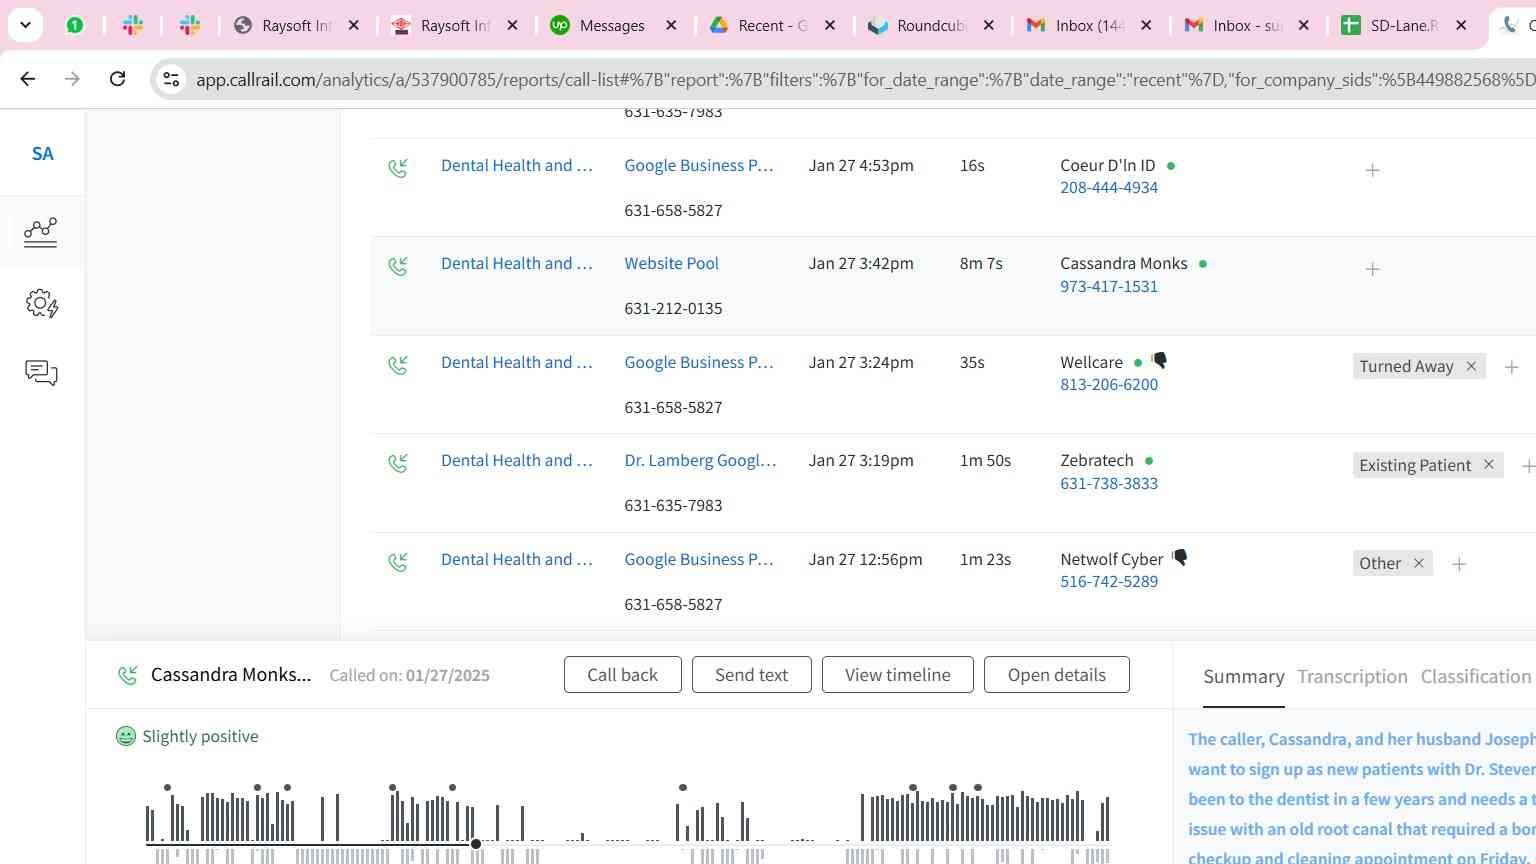Image resolution: width=1536 pixels, height=864 pixels.
Task: Open the browser tab search dropdown
Action: point(25,25)
